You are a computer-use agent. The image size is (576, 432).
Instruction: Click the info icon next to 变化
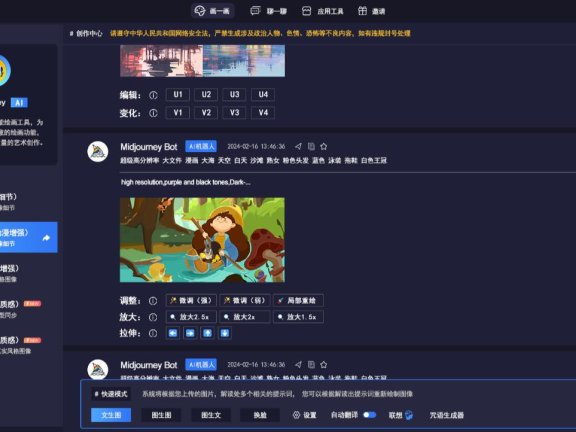click(153, 113)
